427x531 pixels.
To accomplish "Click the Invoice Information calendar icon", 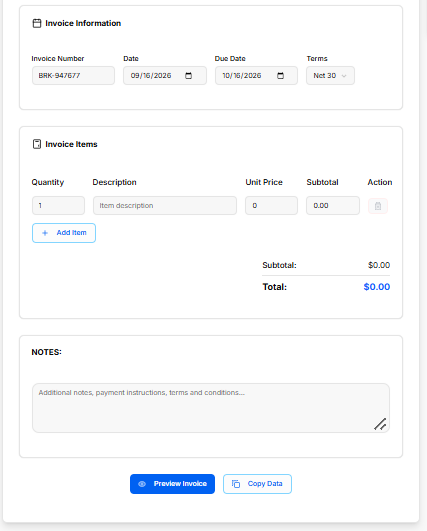I will [37, 23].
